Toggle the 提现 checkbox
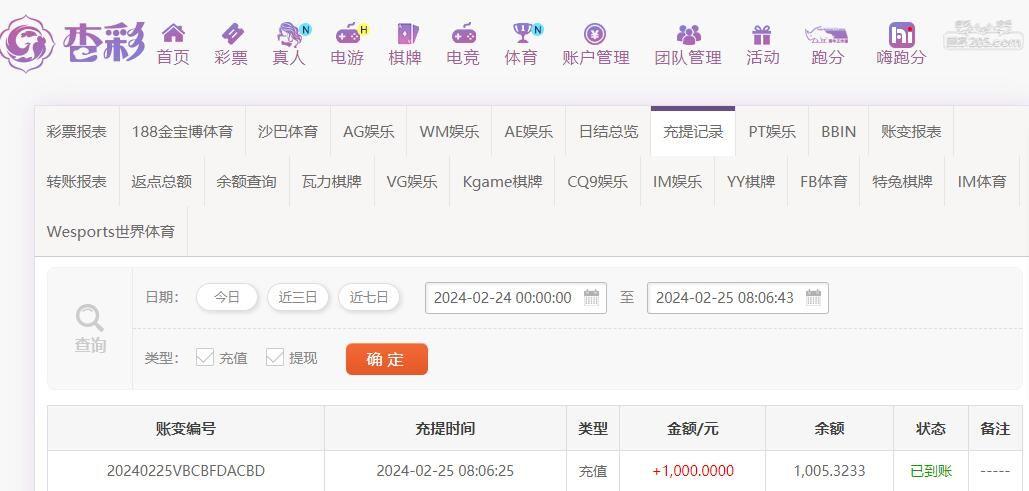 [275, 357]
